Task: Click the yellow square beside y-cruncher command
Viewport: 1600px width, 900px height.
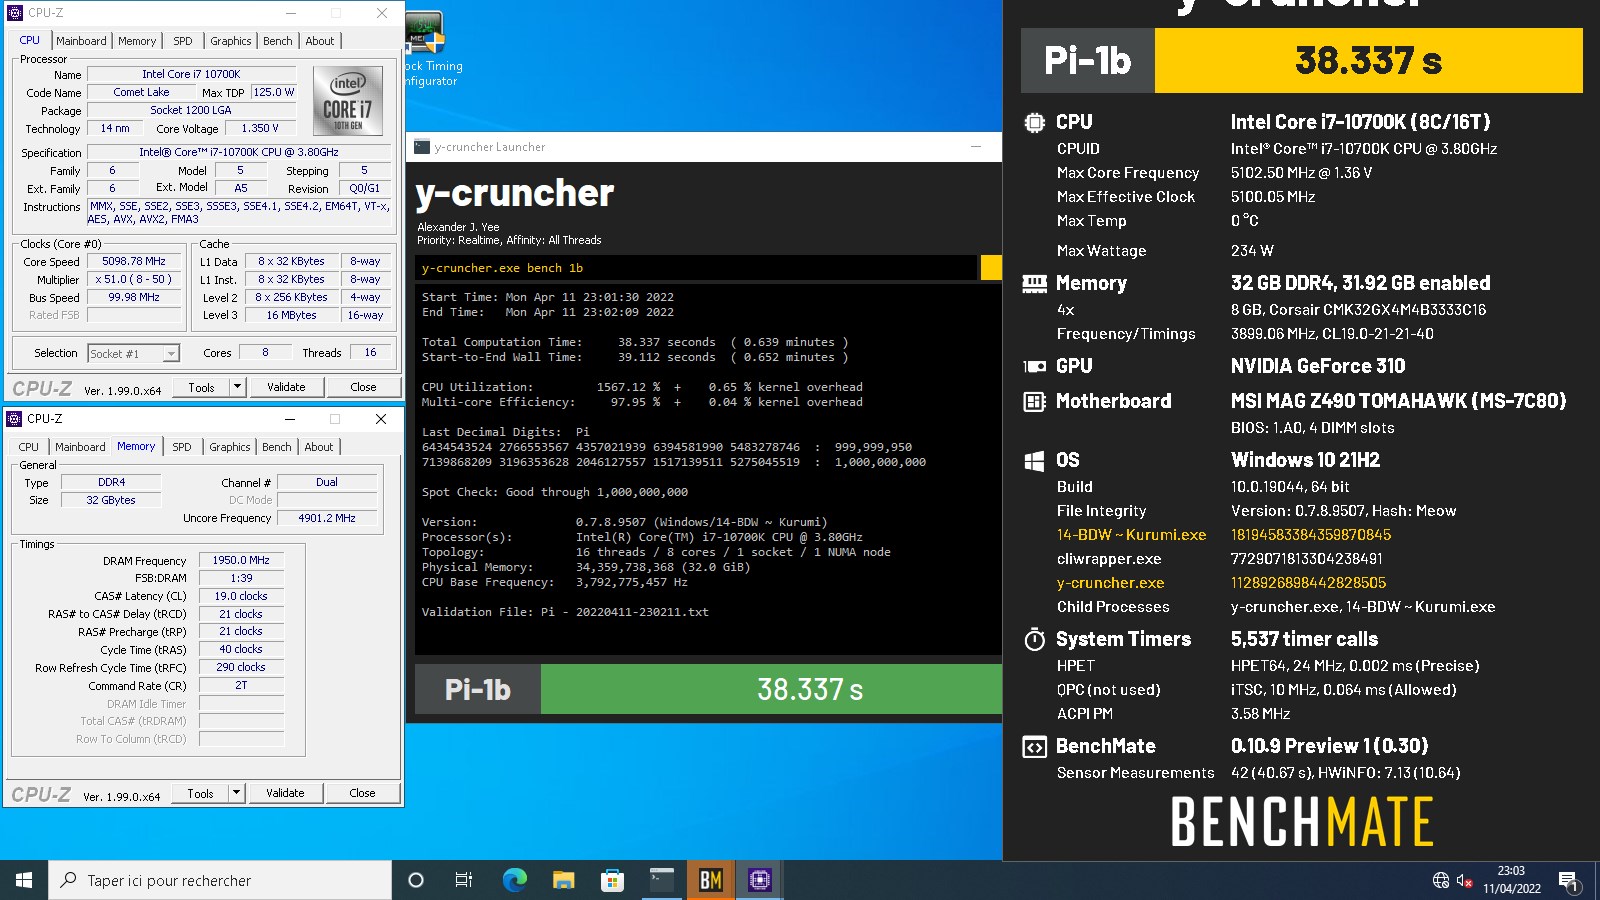Action: (991, 267)
